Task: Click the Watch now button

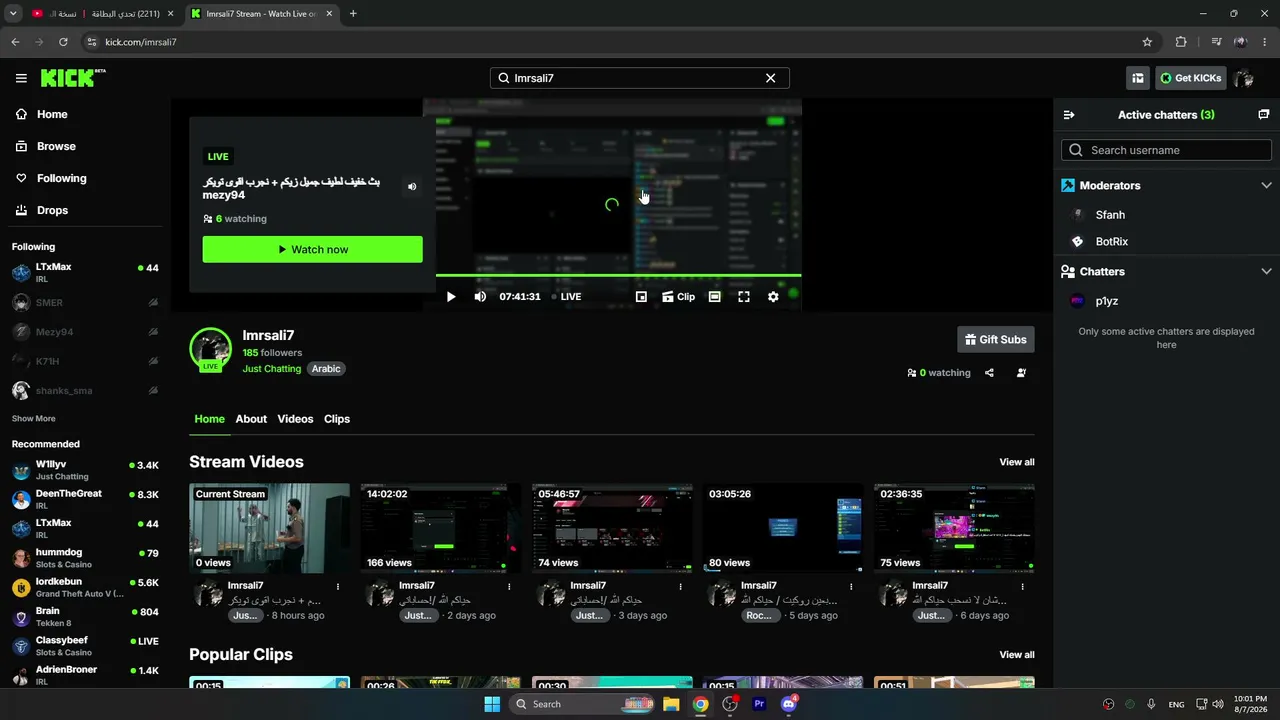Action: [313, 250]
